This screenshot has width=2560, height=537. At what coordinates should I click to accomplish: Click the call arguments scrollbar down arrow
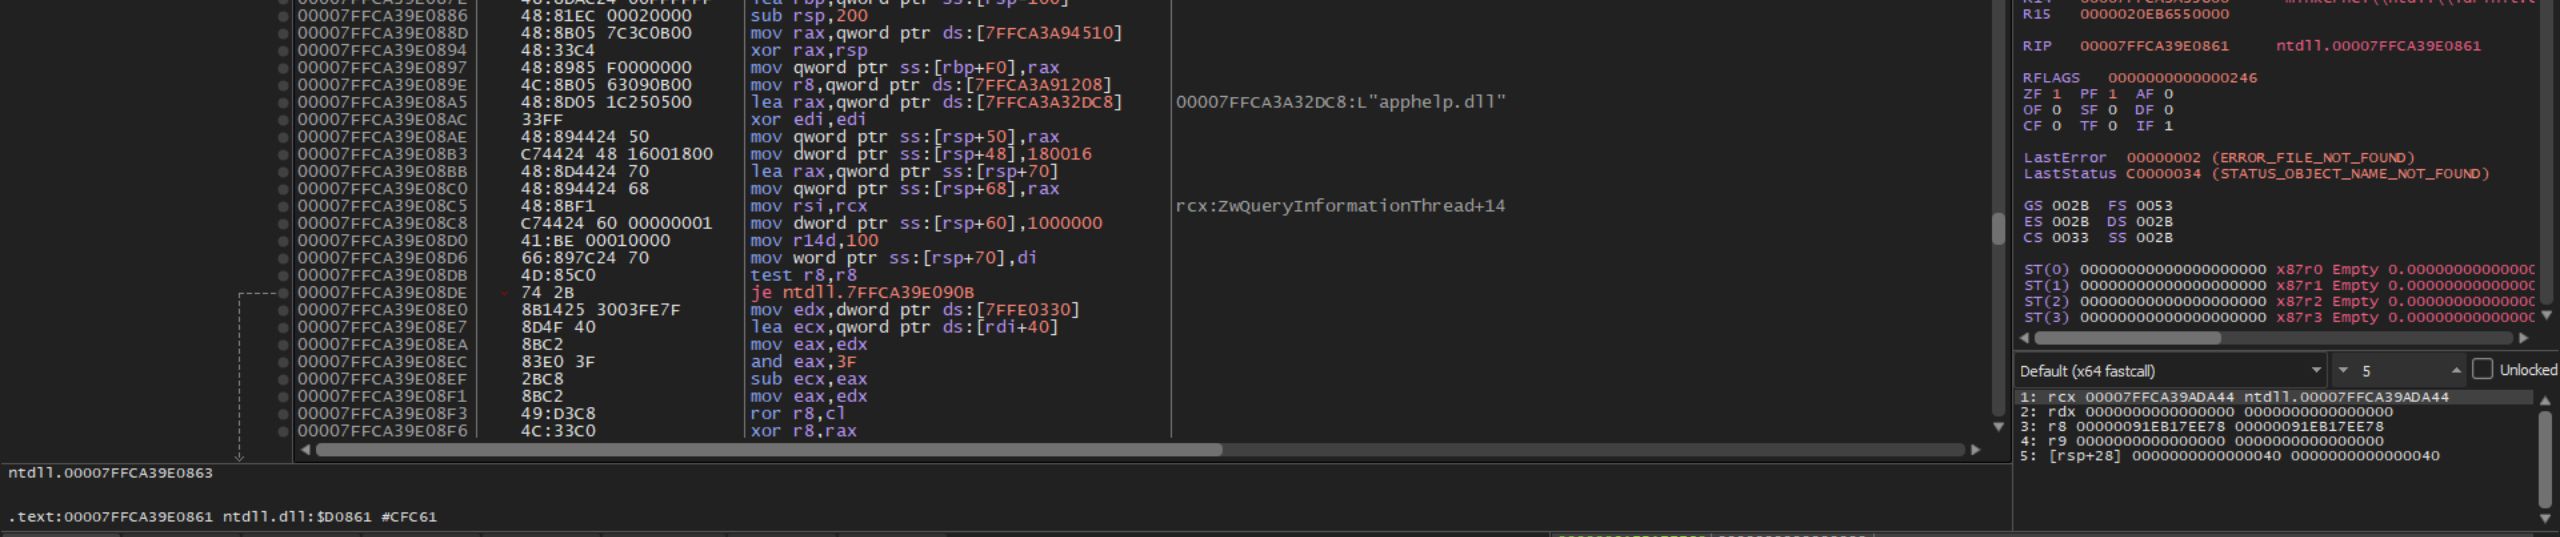2545,518
